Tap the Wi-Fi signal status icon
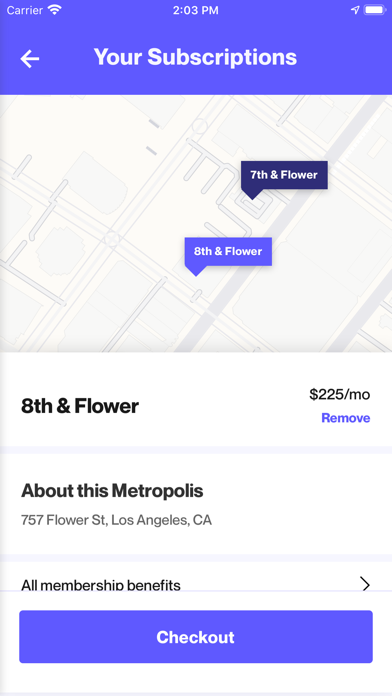The height and width of the screenshot is (696, 392). tap(55, 10)
